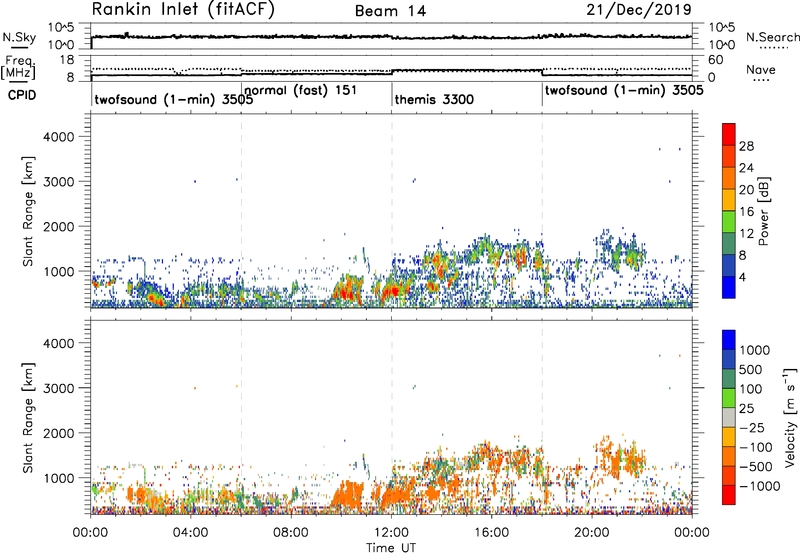Pick the blue bottom segment of Power colorbar
The height and width of the screenshot is (554, 800).
point(729,287)
